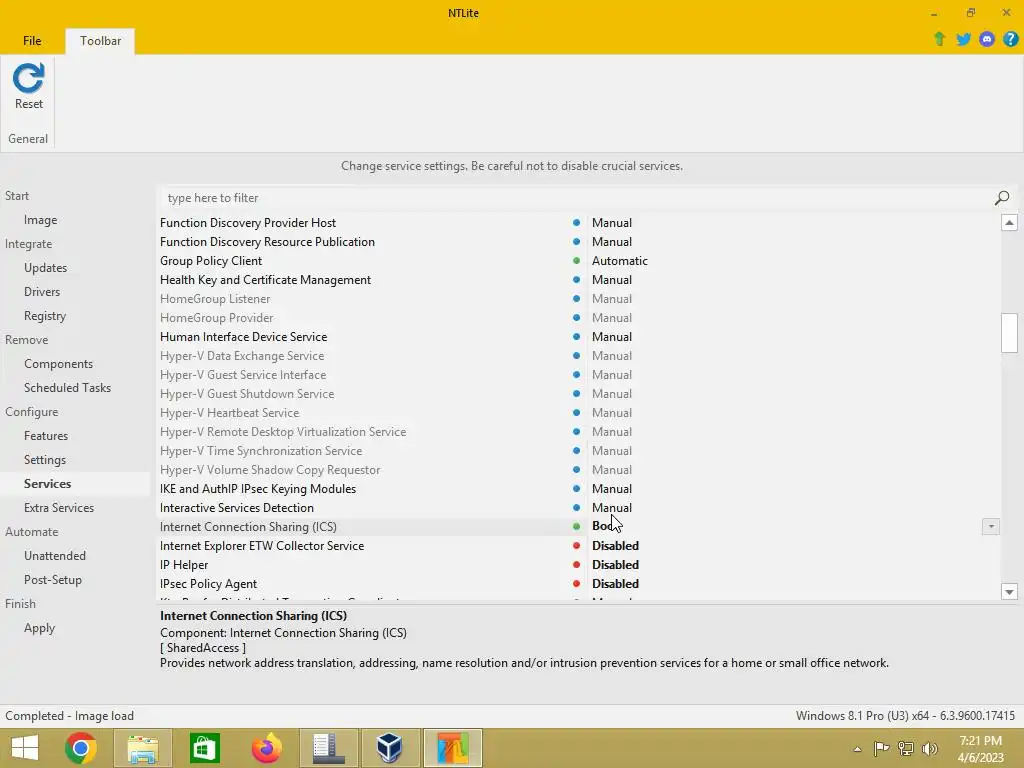Image resolution: width=1024 pixels, height=768 pixels.
Task: Open Scheduled Tasks page
Action: (x=67, y=388)
